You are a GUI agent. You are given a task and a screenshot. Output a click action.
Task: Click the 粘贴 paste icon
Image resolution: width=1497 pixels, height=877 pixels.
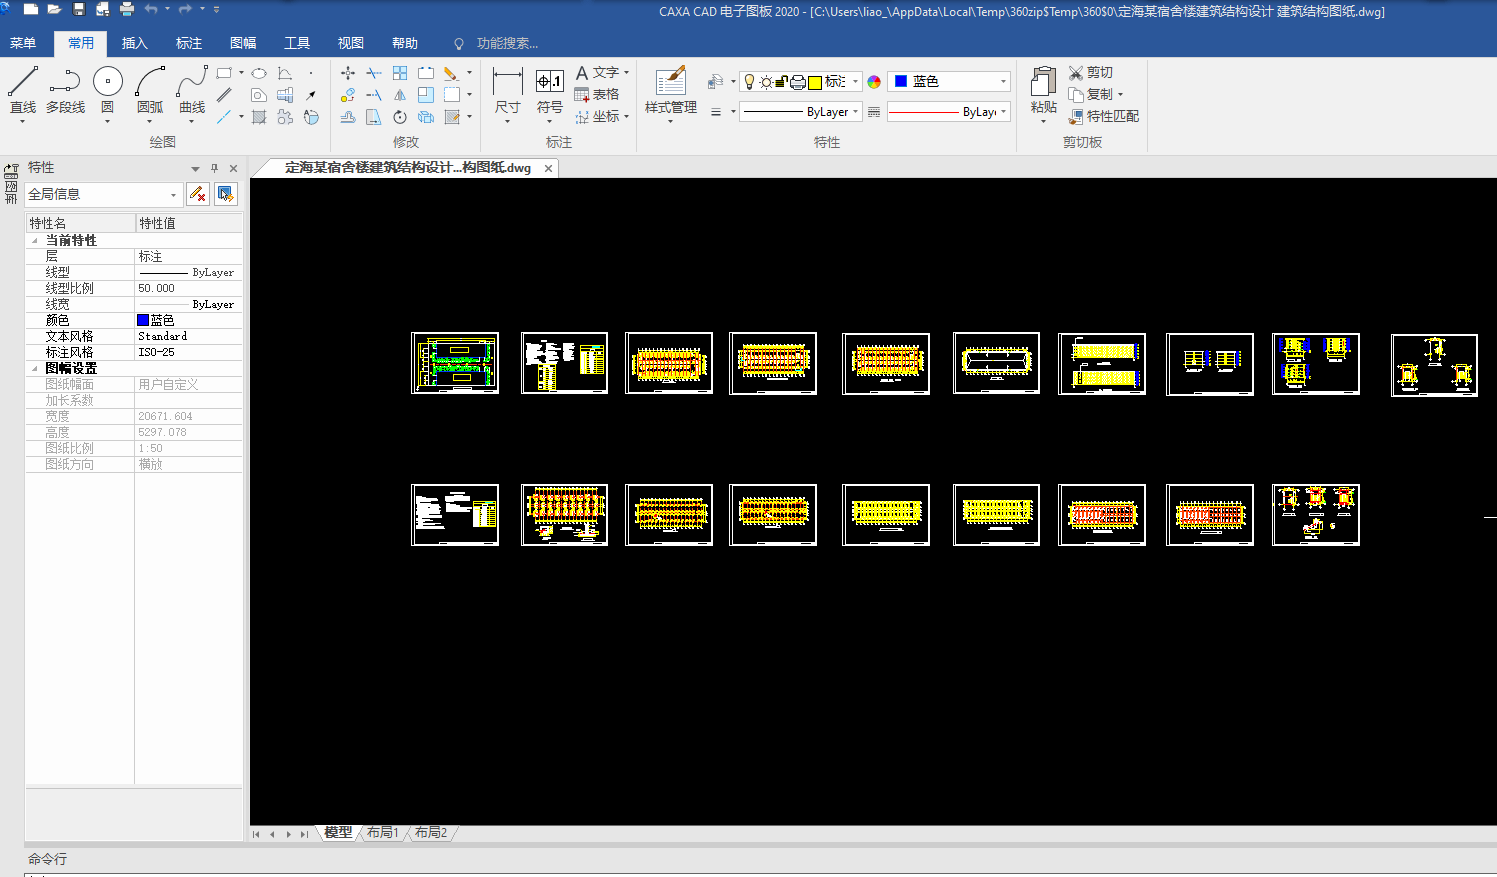tap(1043, 91)
